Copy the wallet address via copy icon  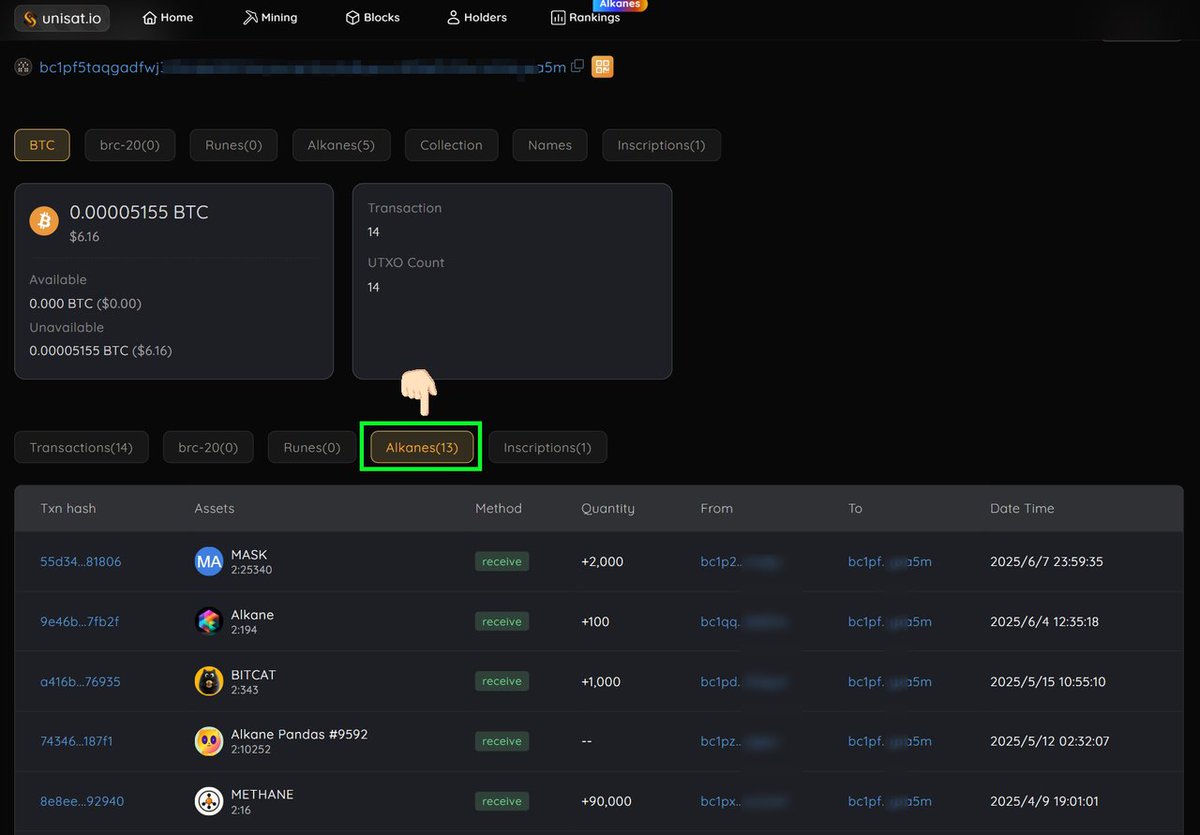[x=577, y=66]
